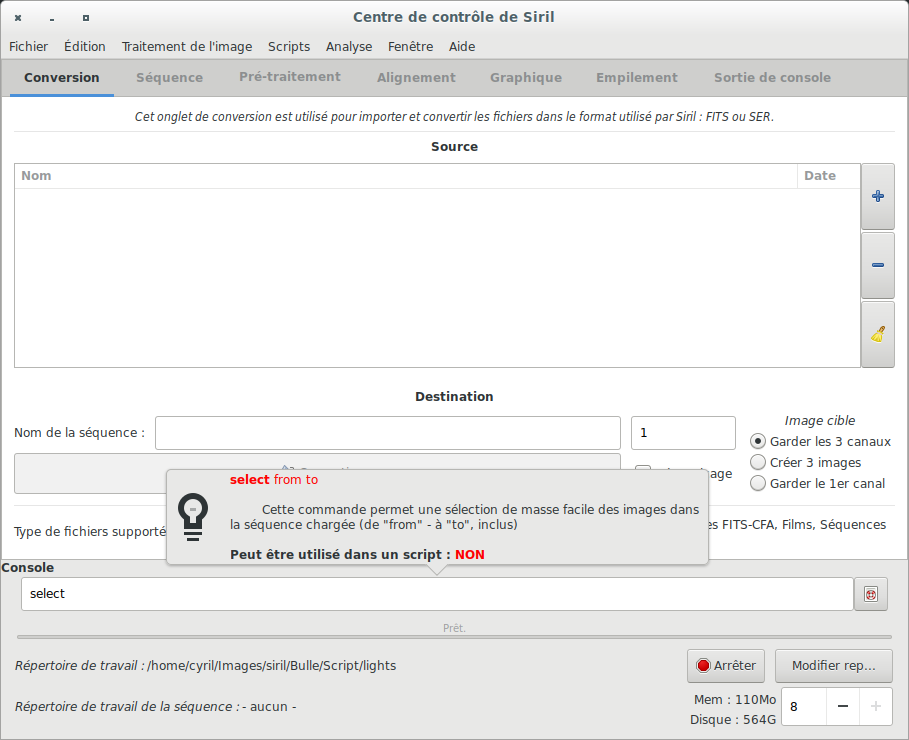This screenshot has width=909, height=740.
Task: Click the red stop icon in Arrêter
Action: click(x=703, y=666)
